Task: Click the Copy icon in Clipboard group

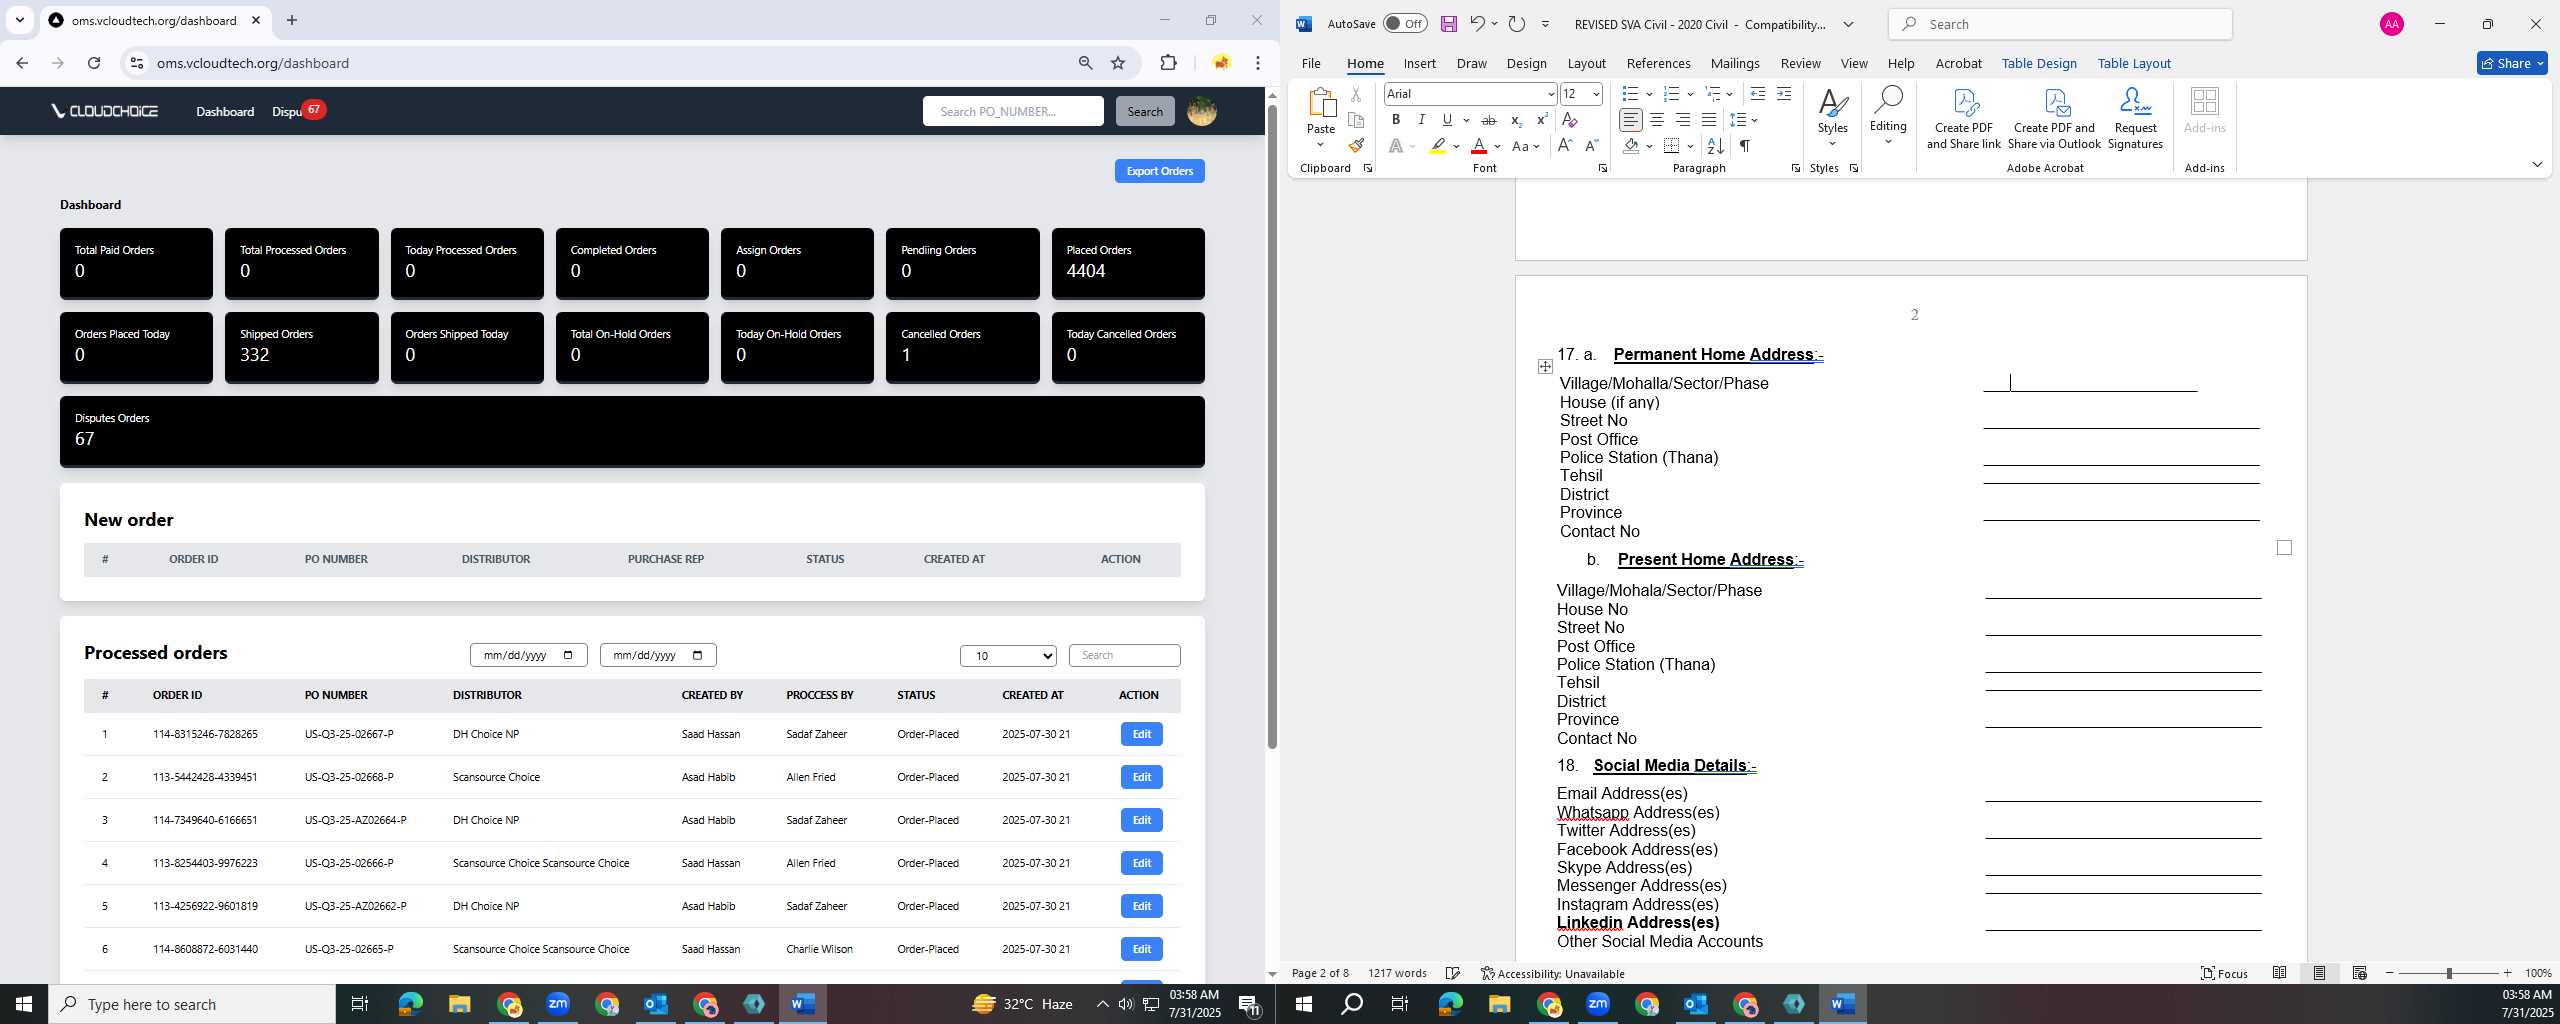Action: [1356, 120]
